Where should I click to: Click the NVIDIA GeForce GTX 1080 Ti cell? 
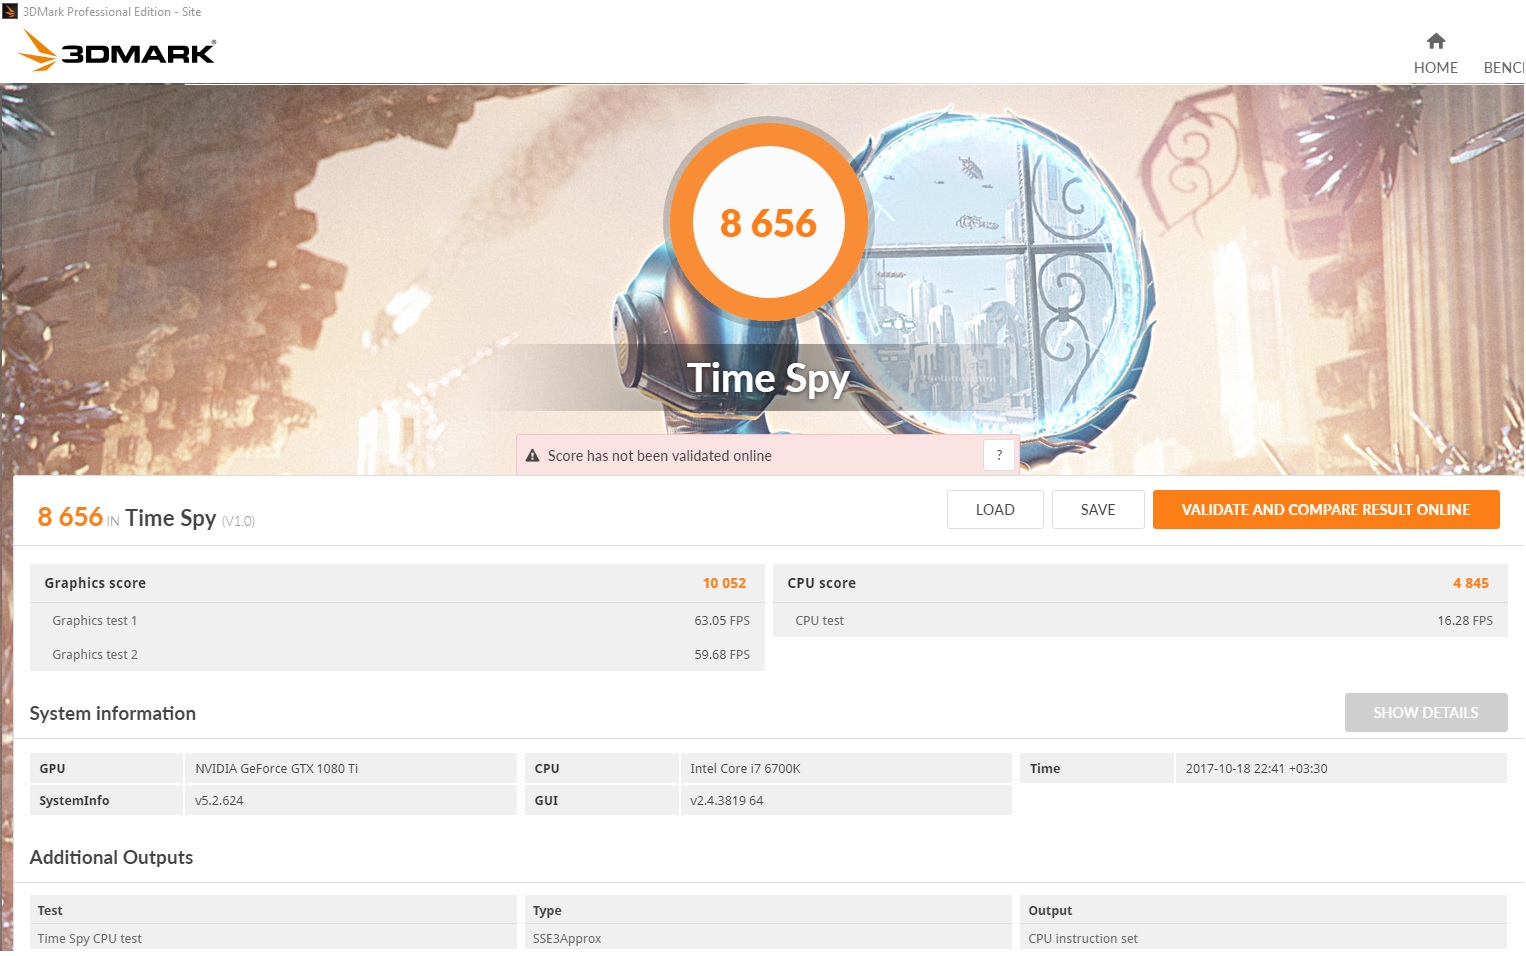351,768
